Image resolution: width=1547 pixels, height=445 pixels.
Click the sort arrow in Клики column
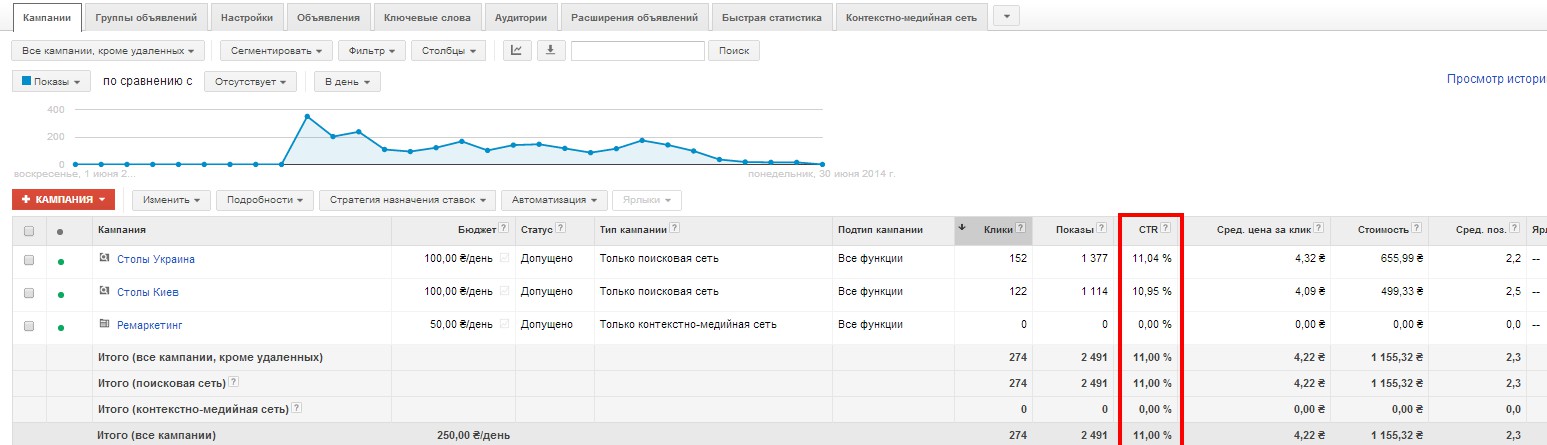pos(962,229)
